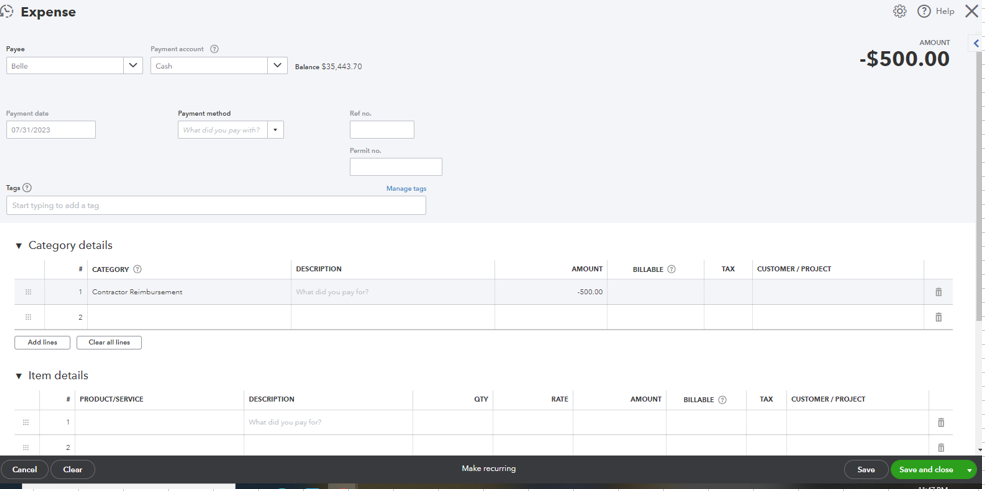Image resolution: width=985 pixels, height=491 pixels.
Task: Click the Payee field showing Belle
Action: pyautogui.click(x=65, y=65)
